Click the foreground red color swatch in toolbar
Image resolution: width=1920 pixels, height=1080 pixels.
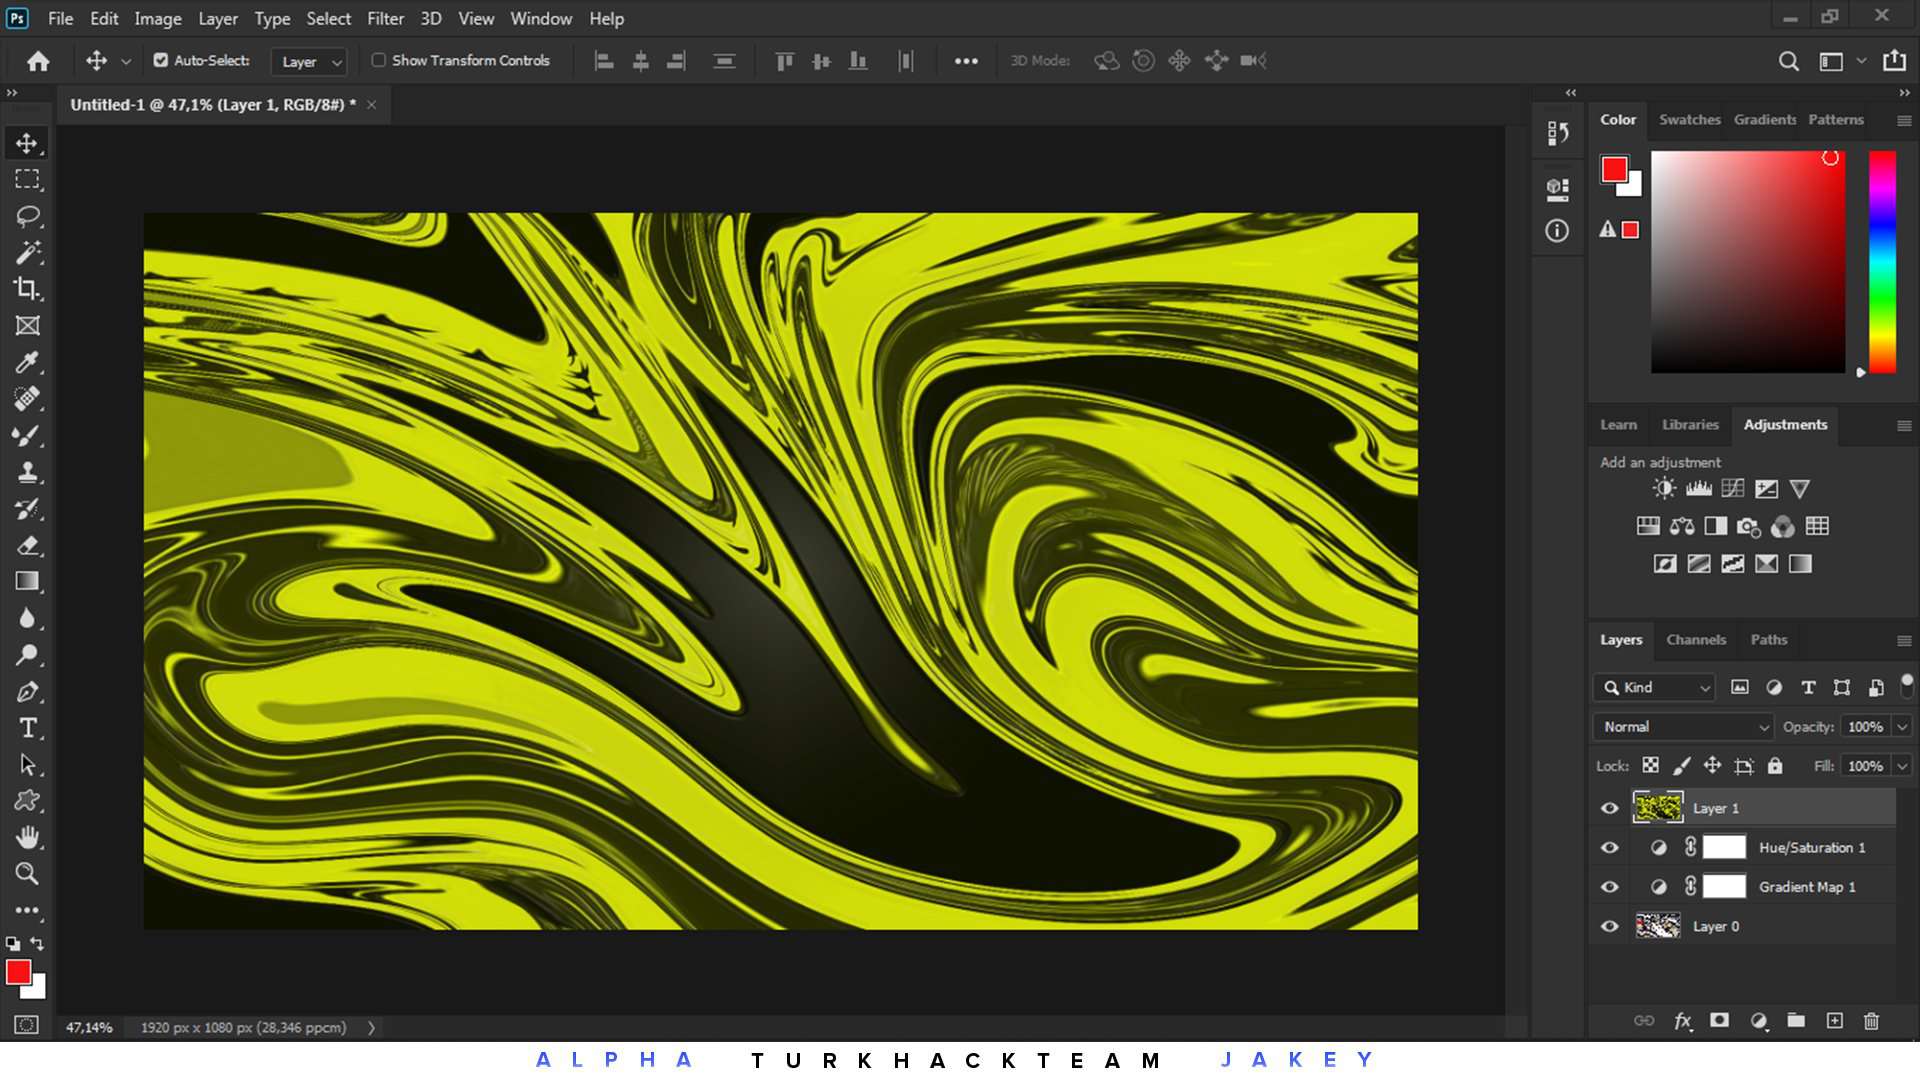(18, 972)
